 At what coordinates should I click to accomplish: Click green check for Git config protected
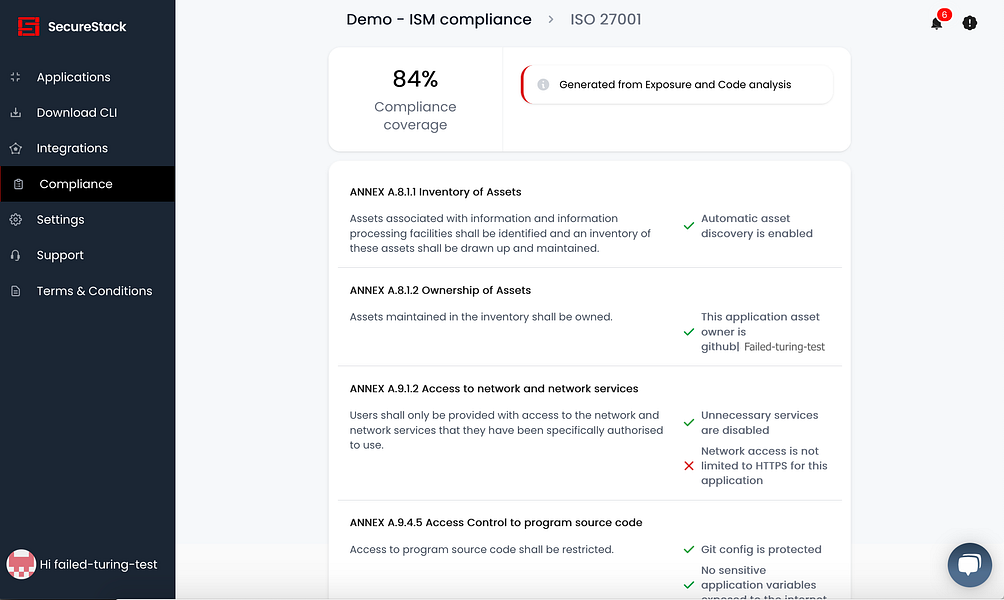click(x=689, y=549)
